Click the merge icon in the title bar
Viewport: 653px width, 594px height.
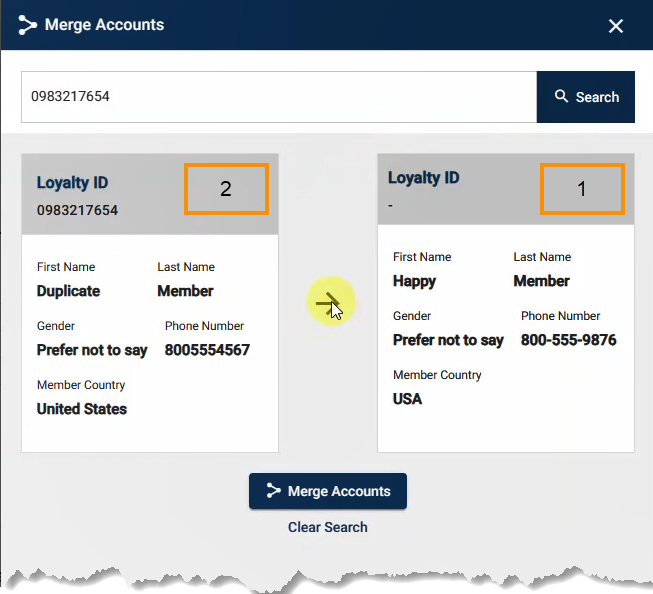[27, 25]
